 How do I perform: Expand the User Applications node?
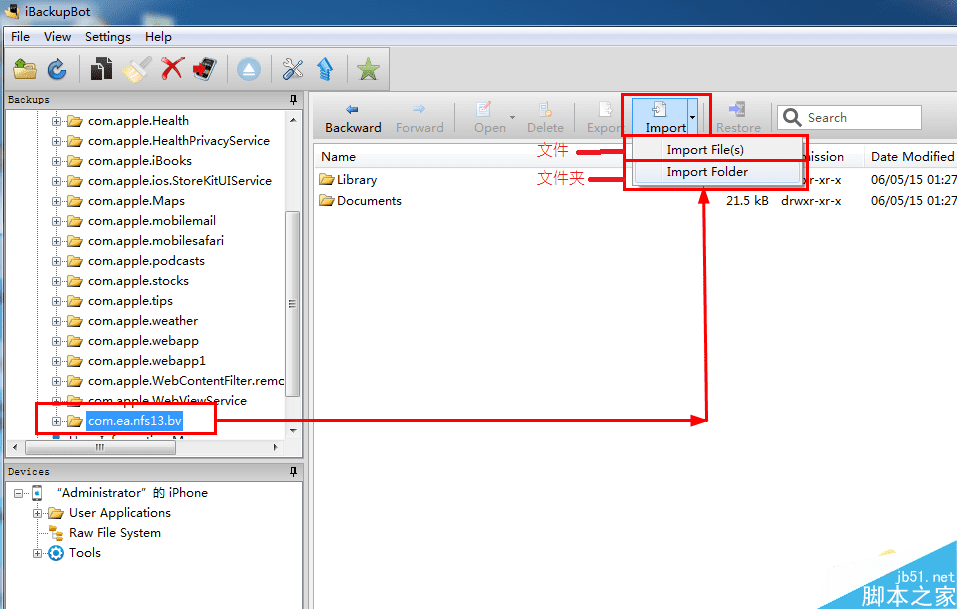[x=37, y=513]
